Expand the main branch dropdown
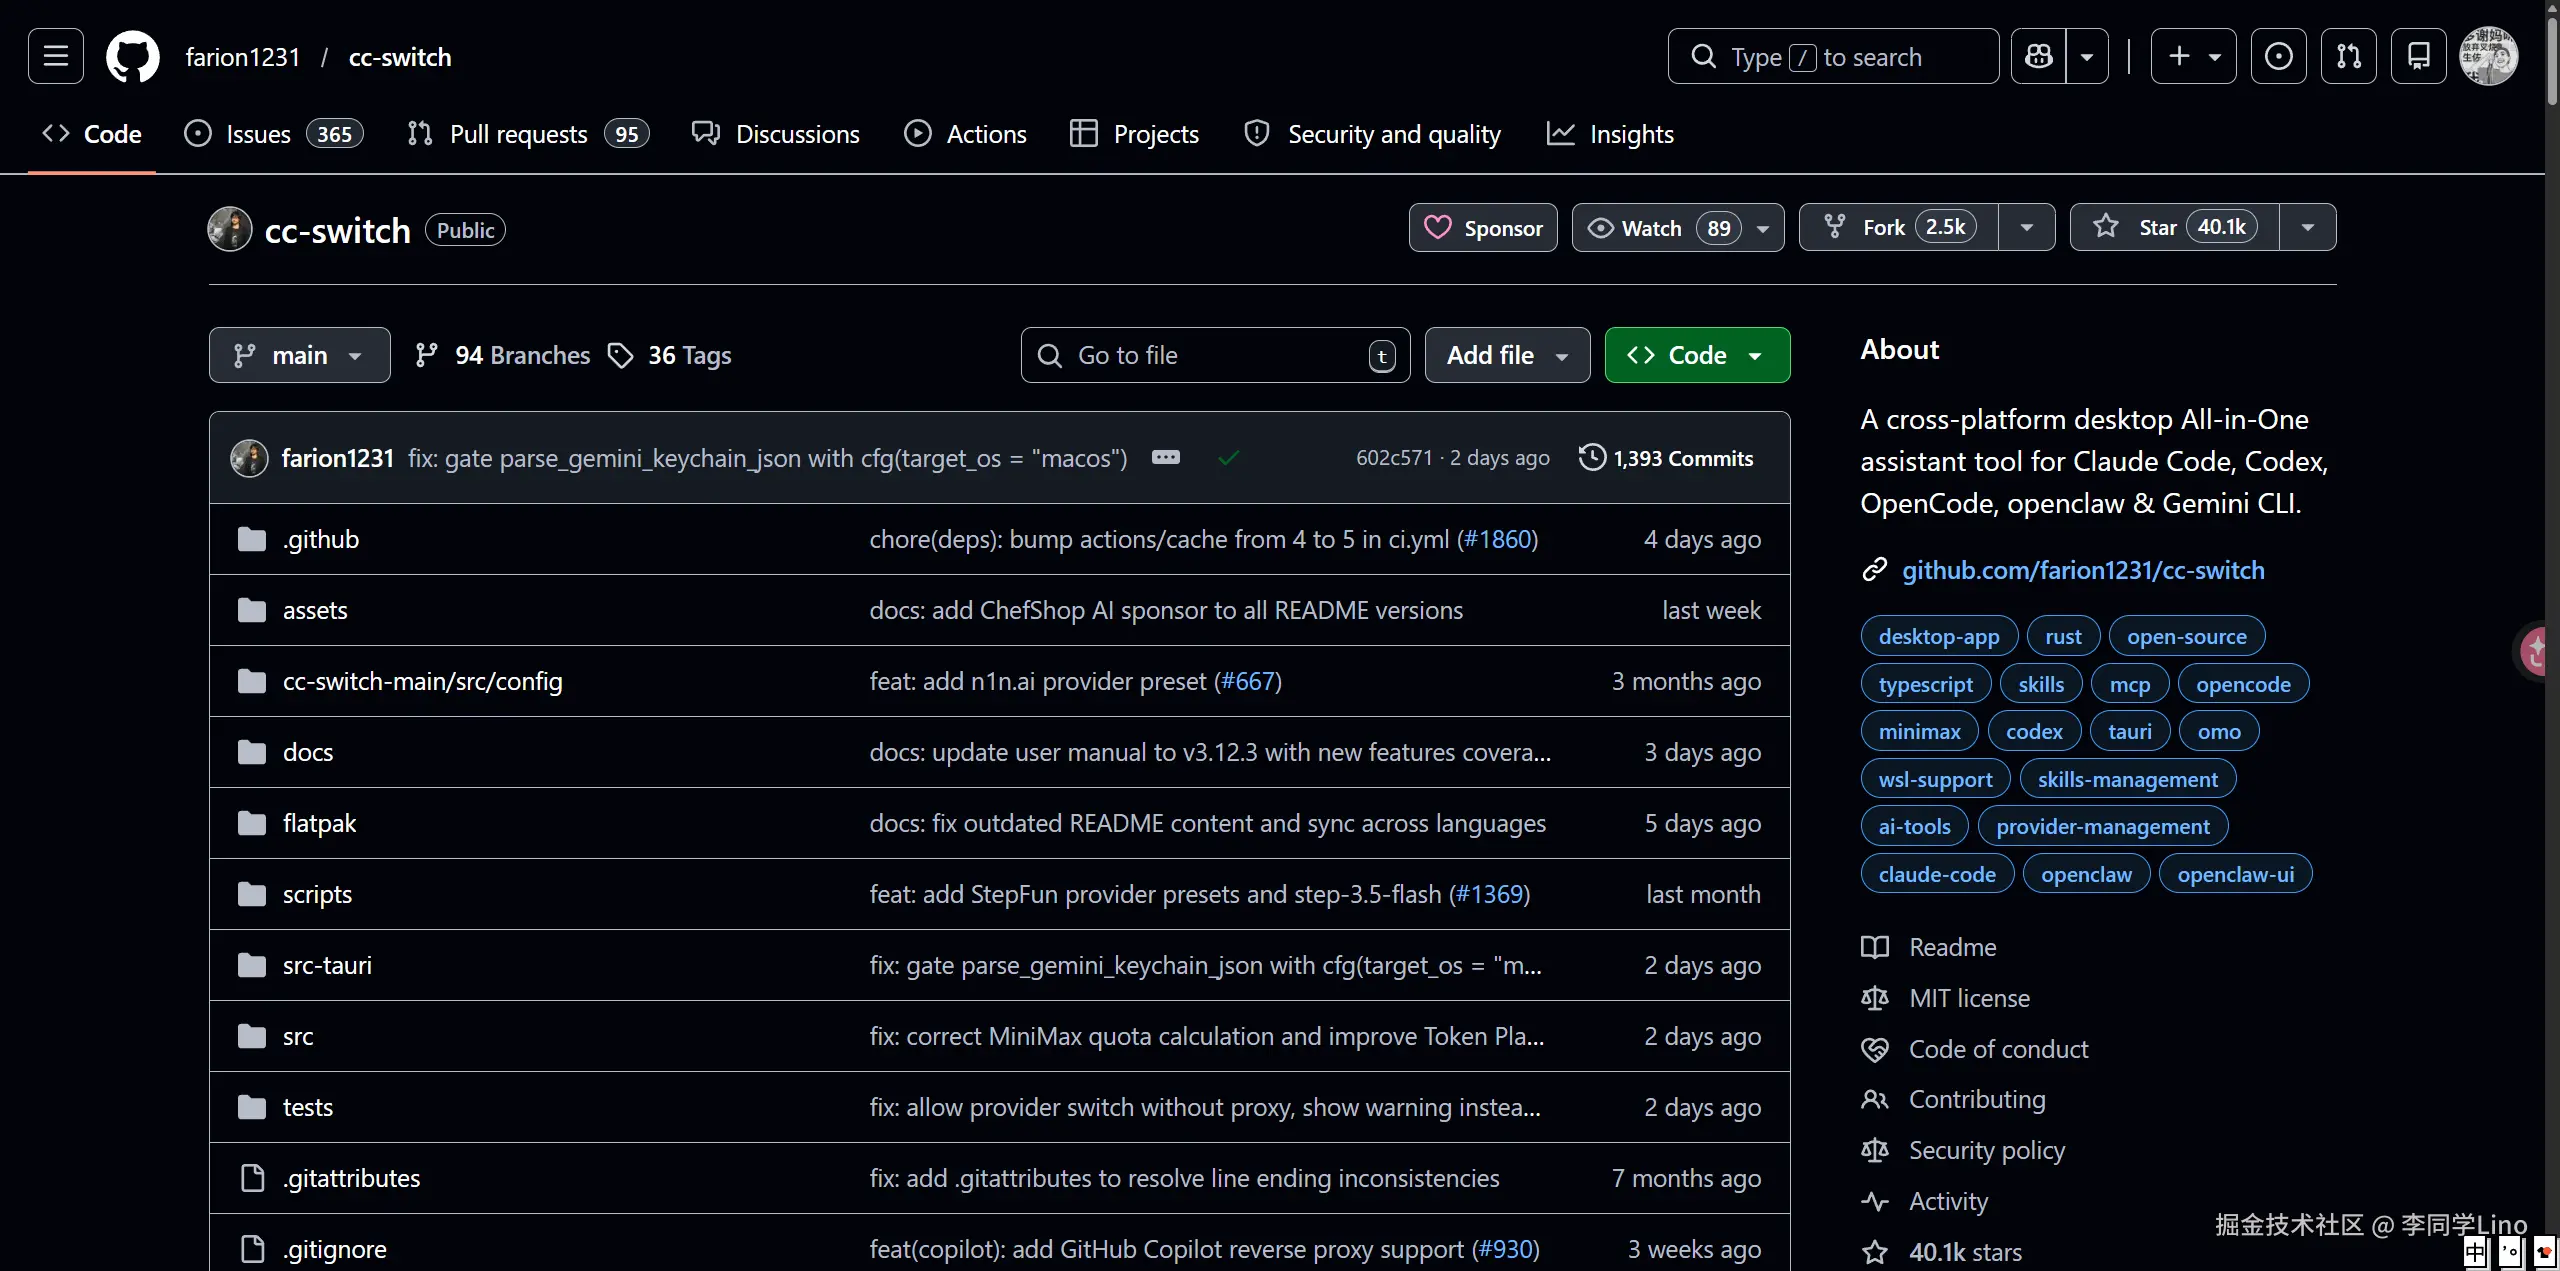Image resolution: width=2560 pixels, height=1271 pixels. click(x=299, y=355)
